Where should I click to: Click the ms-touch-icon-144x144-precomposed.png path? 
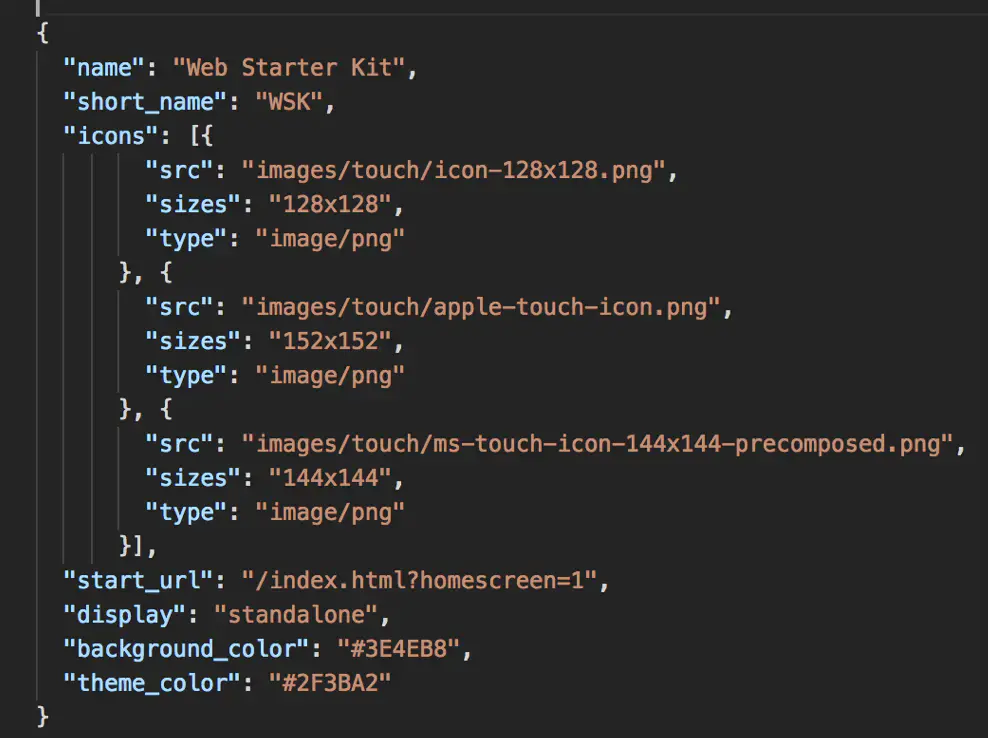coord(597,444)
